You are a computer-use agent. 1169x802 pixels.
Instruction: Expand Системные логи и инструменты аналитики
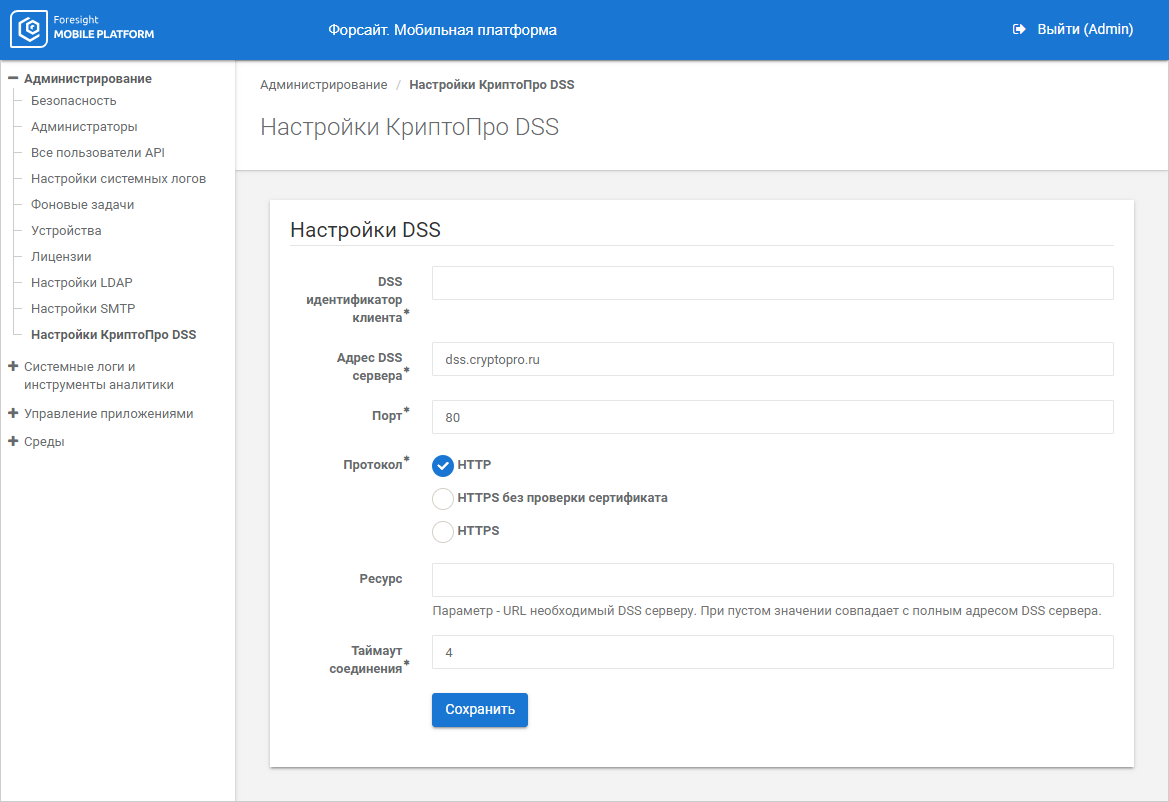pos(13,367)
